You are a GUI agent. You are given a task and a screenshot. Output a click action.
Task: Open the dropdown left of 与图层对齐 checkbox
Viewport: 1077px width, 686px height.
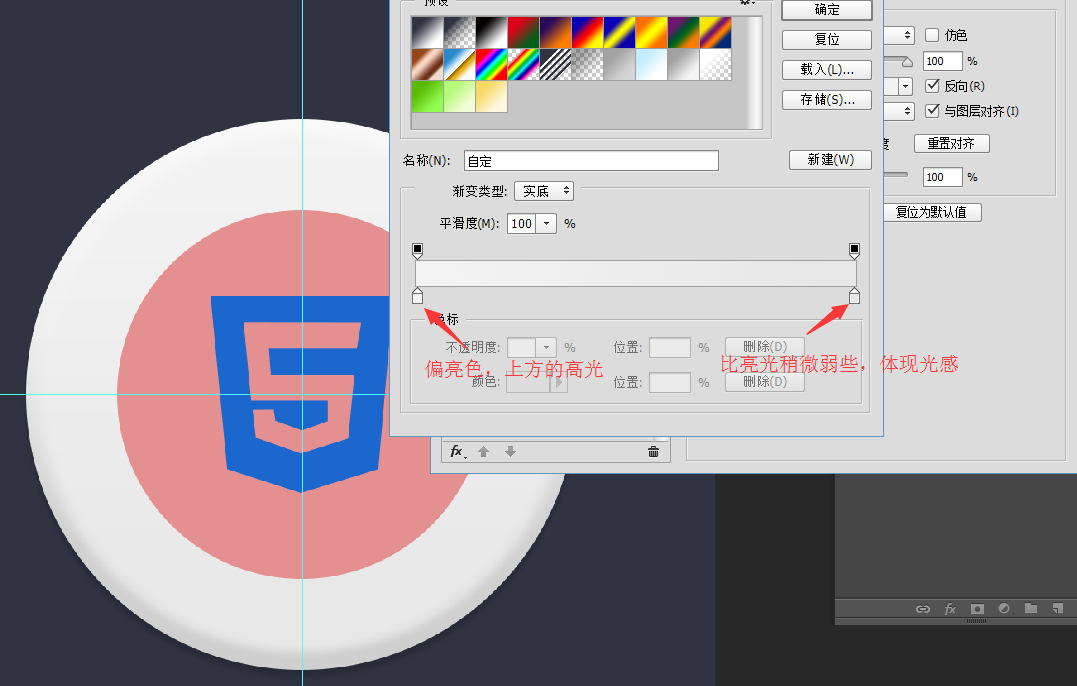pyautogui.click(x=900, y=111)
